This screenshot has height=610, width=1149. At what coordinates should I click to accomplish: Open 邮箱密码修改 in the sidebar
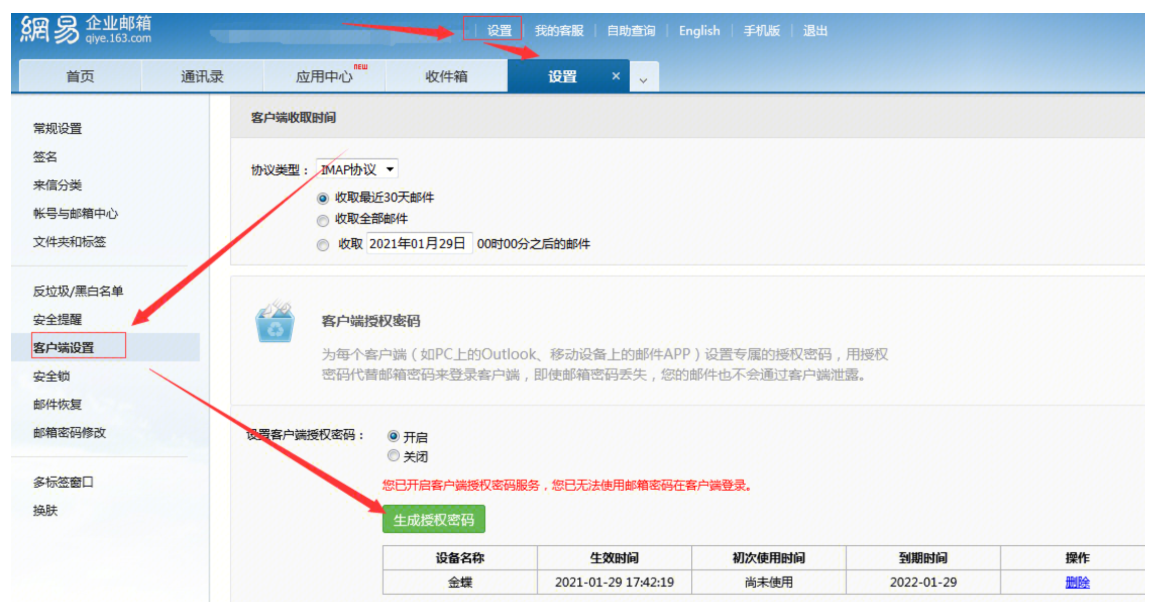(70, 433)
